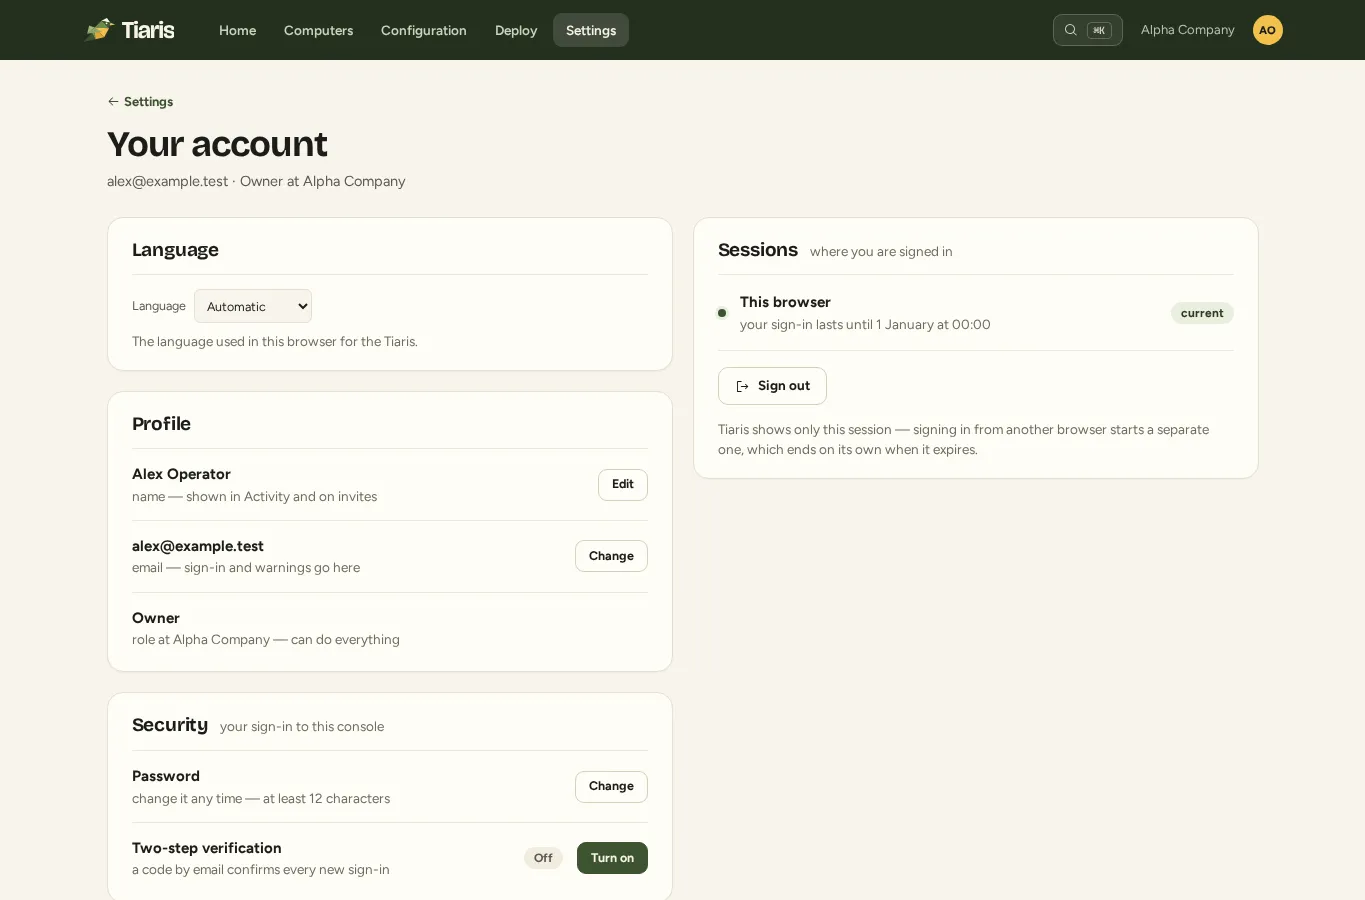Change the alex@example.test email address
Image resolution: width=1365 pixels, height=900 pixels.
(x=611, y=556)
